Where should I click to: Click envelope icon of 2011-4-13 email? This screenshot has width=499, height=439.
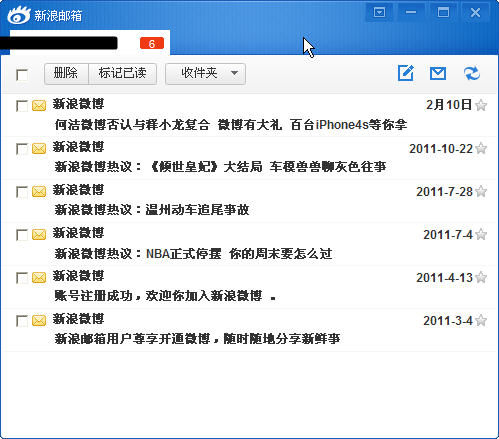click(39, 277)
